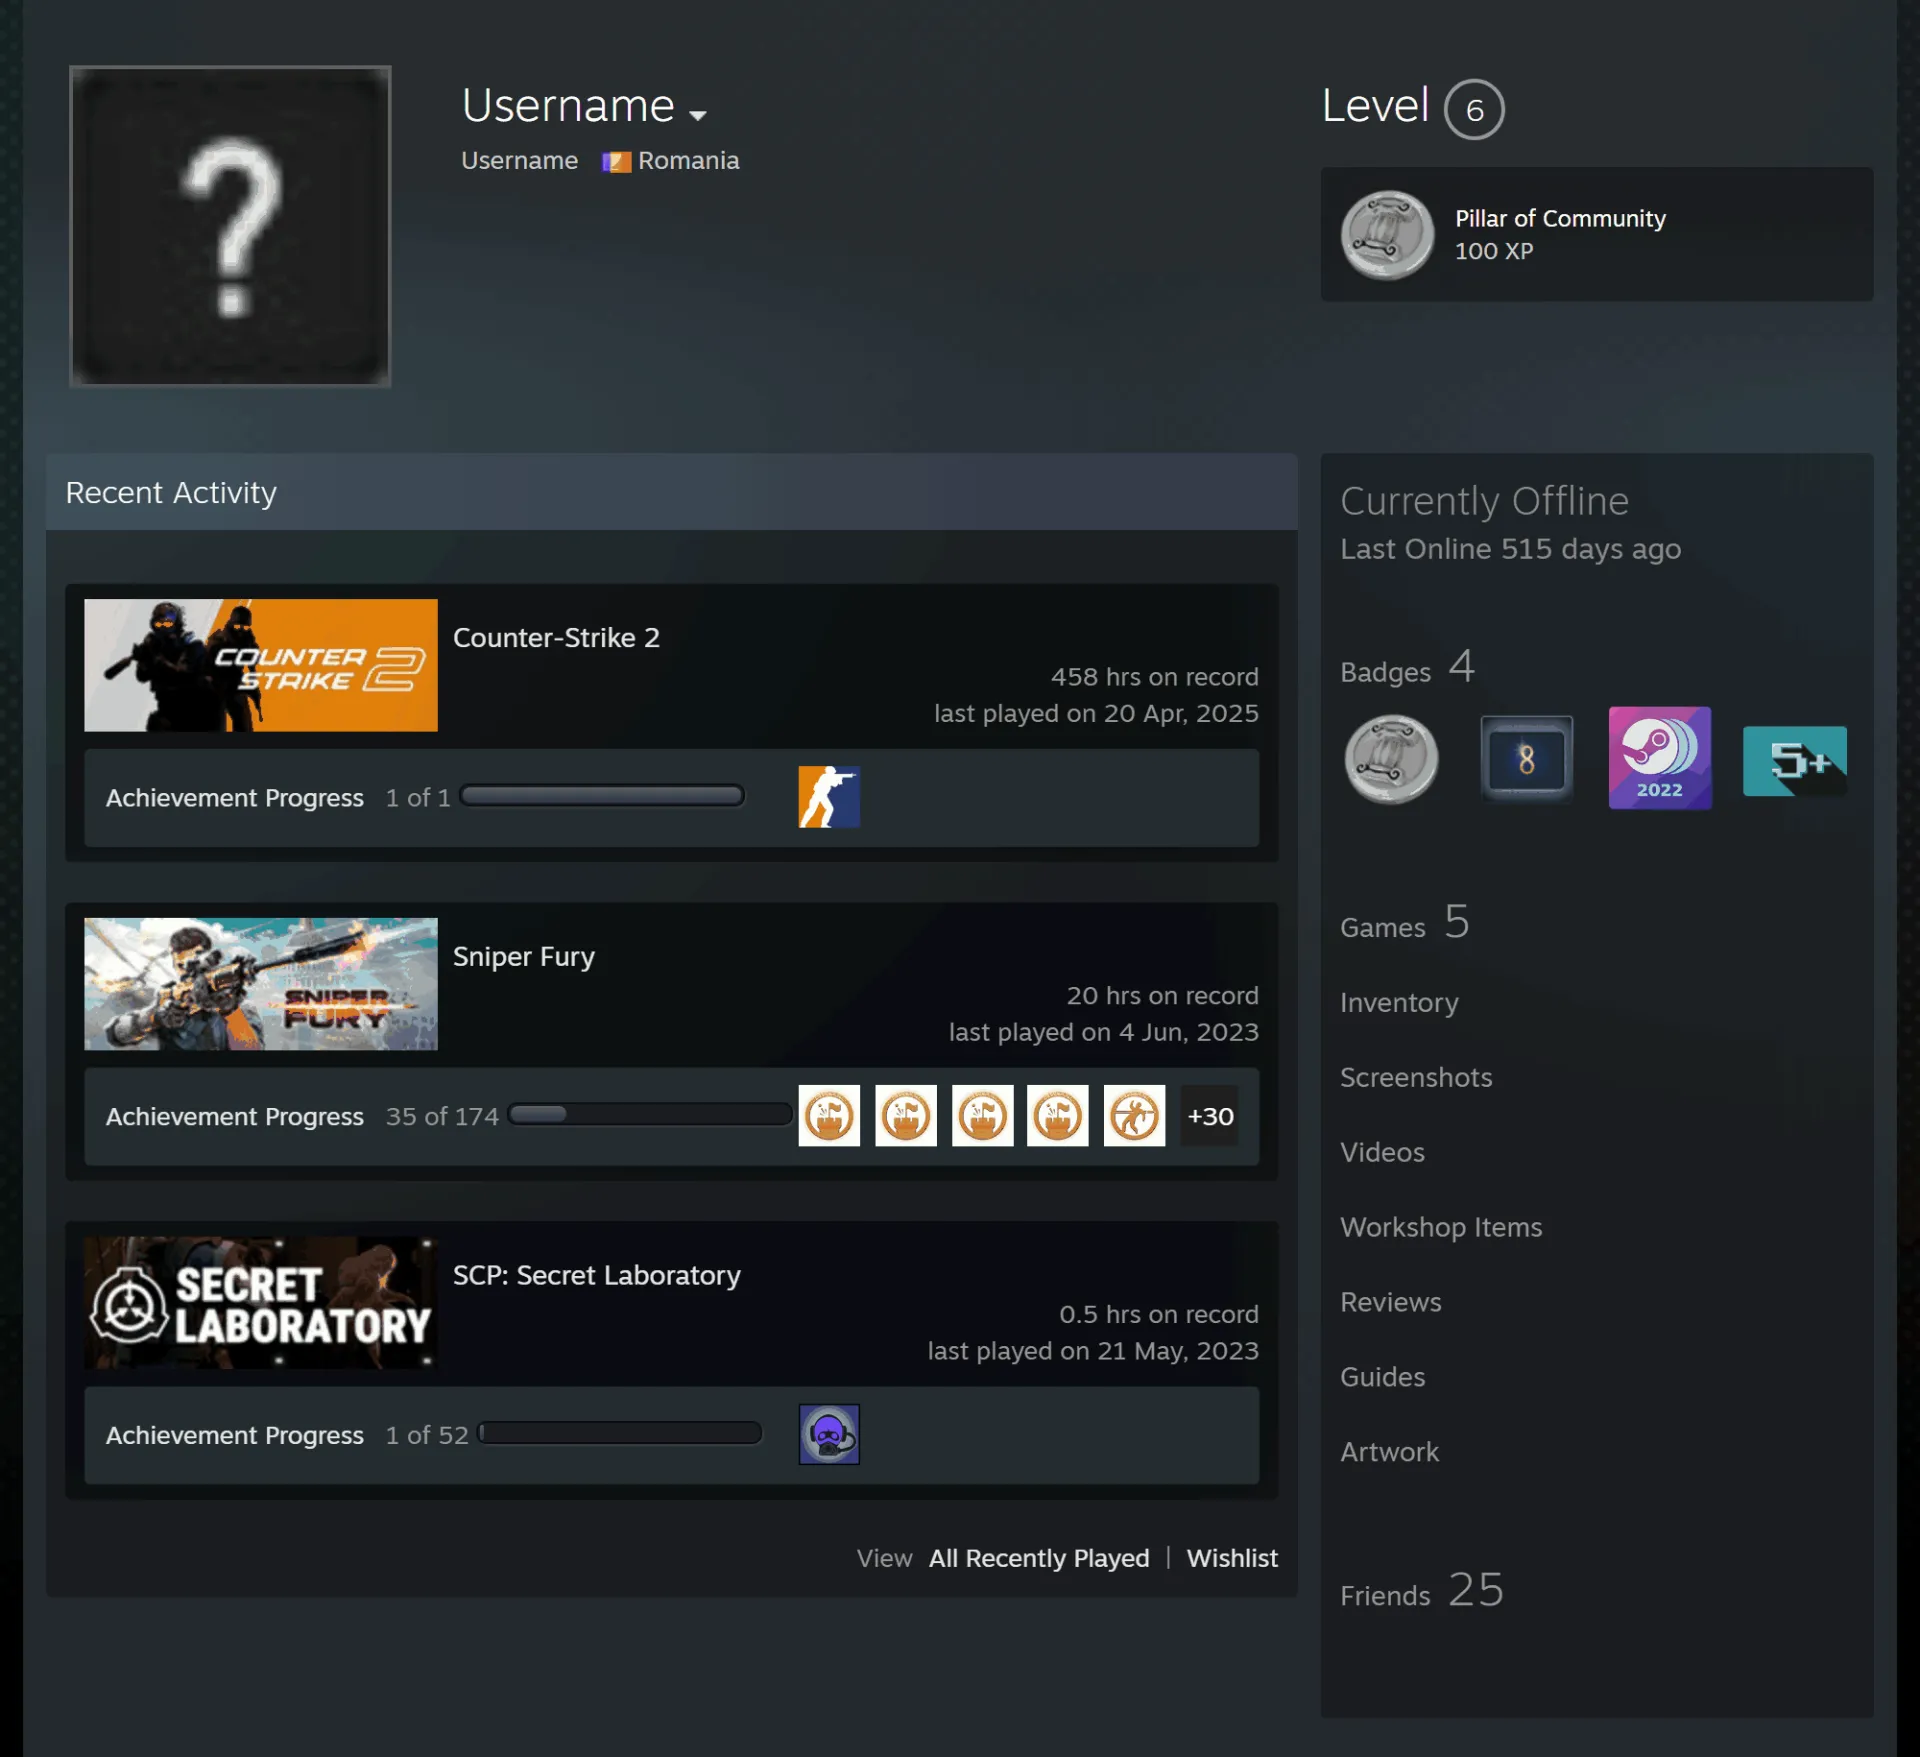Open the Games 5 link
Screen dimensions: 1920x1757
[1405, 923]
